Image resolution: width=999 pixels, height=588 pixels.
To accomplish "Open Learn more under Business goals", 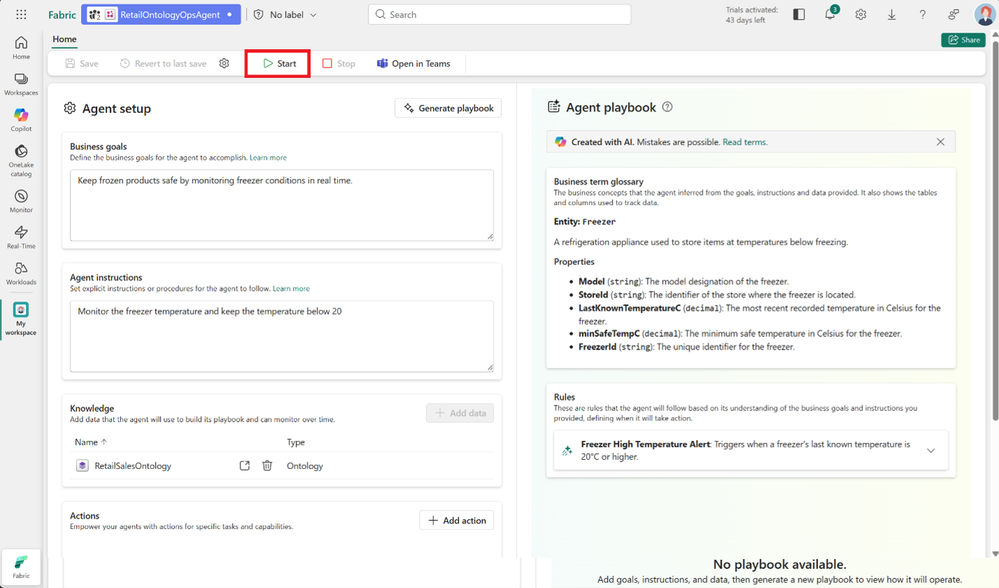I will 268,157.
